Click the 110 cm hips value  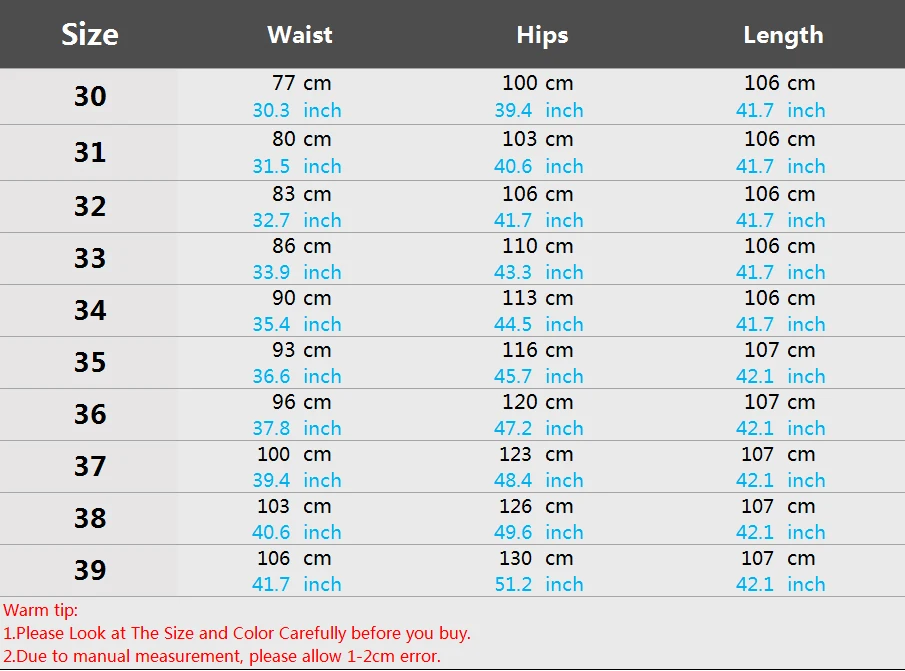click(537, 246)
